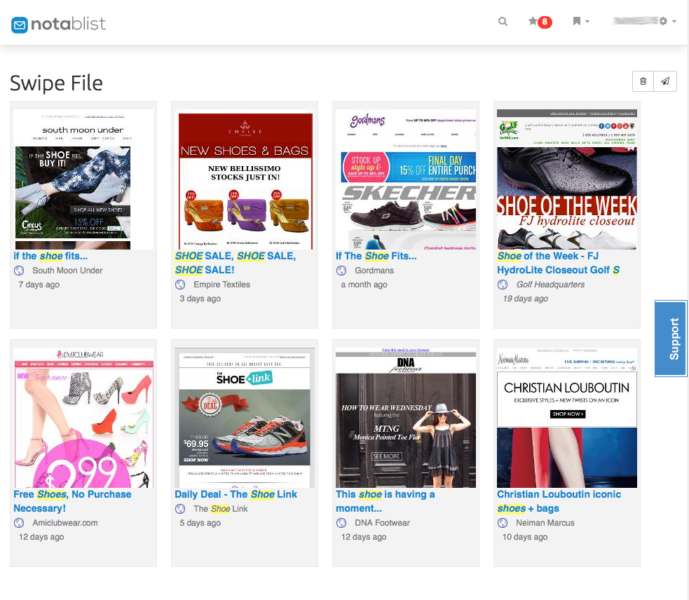Open Empire New Shoes & Bags thumbnail
This screenshot has width=689, height=600.
tap(244, 179)
